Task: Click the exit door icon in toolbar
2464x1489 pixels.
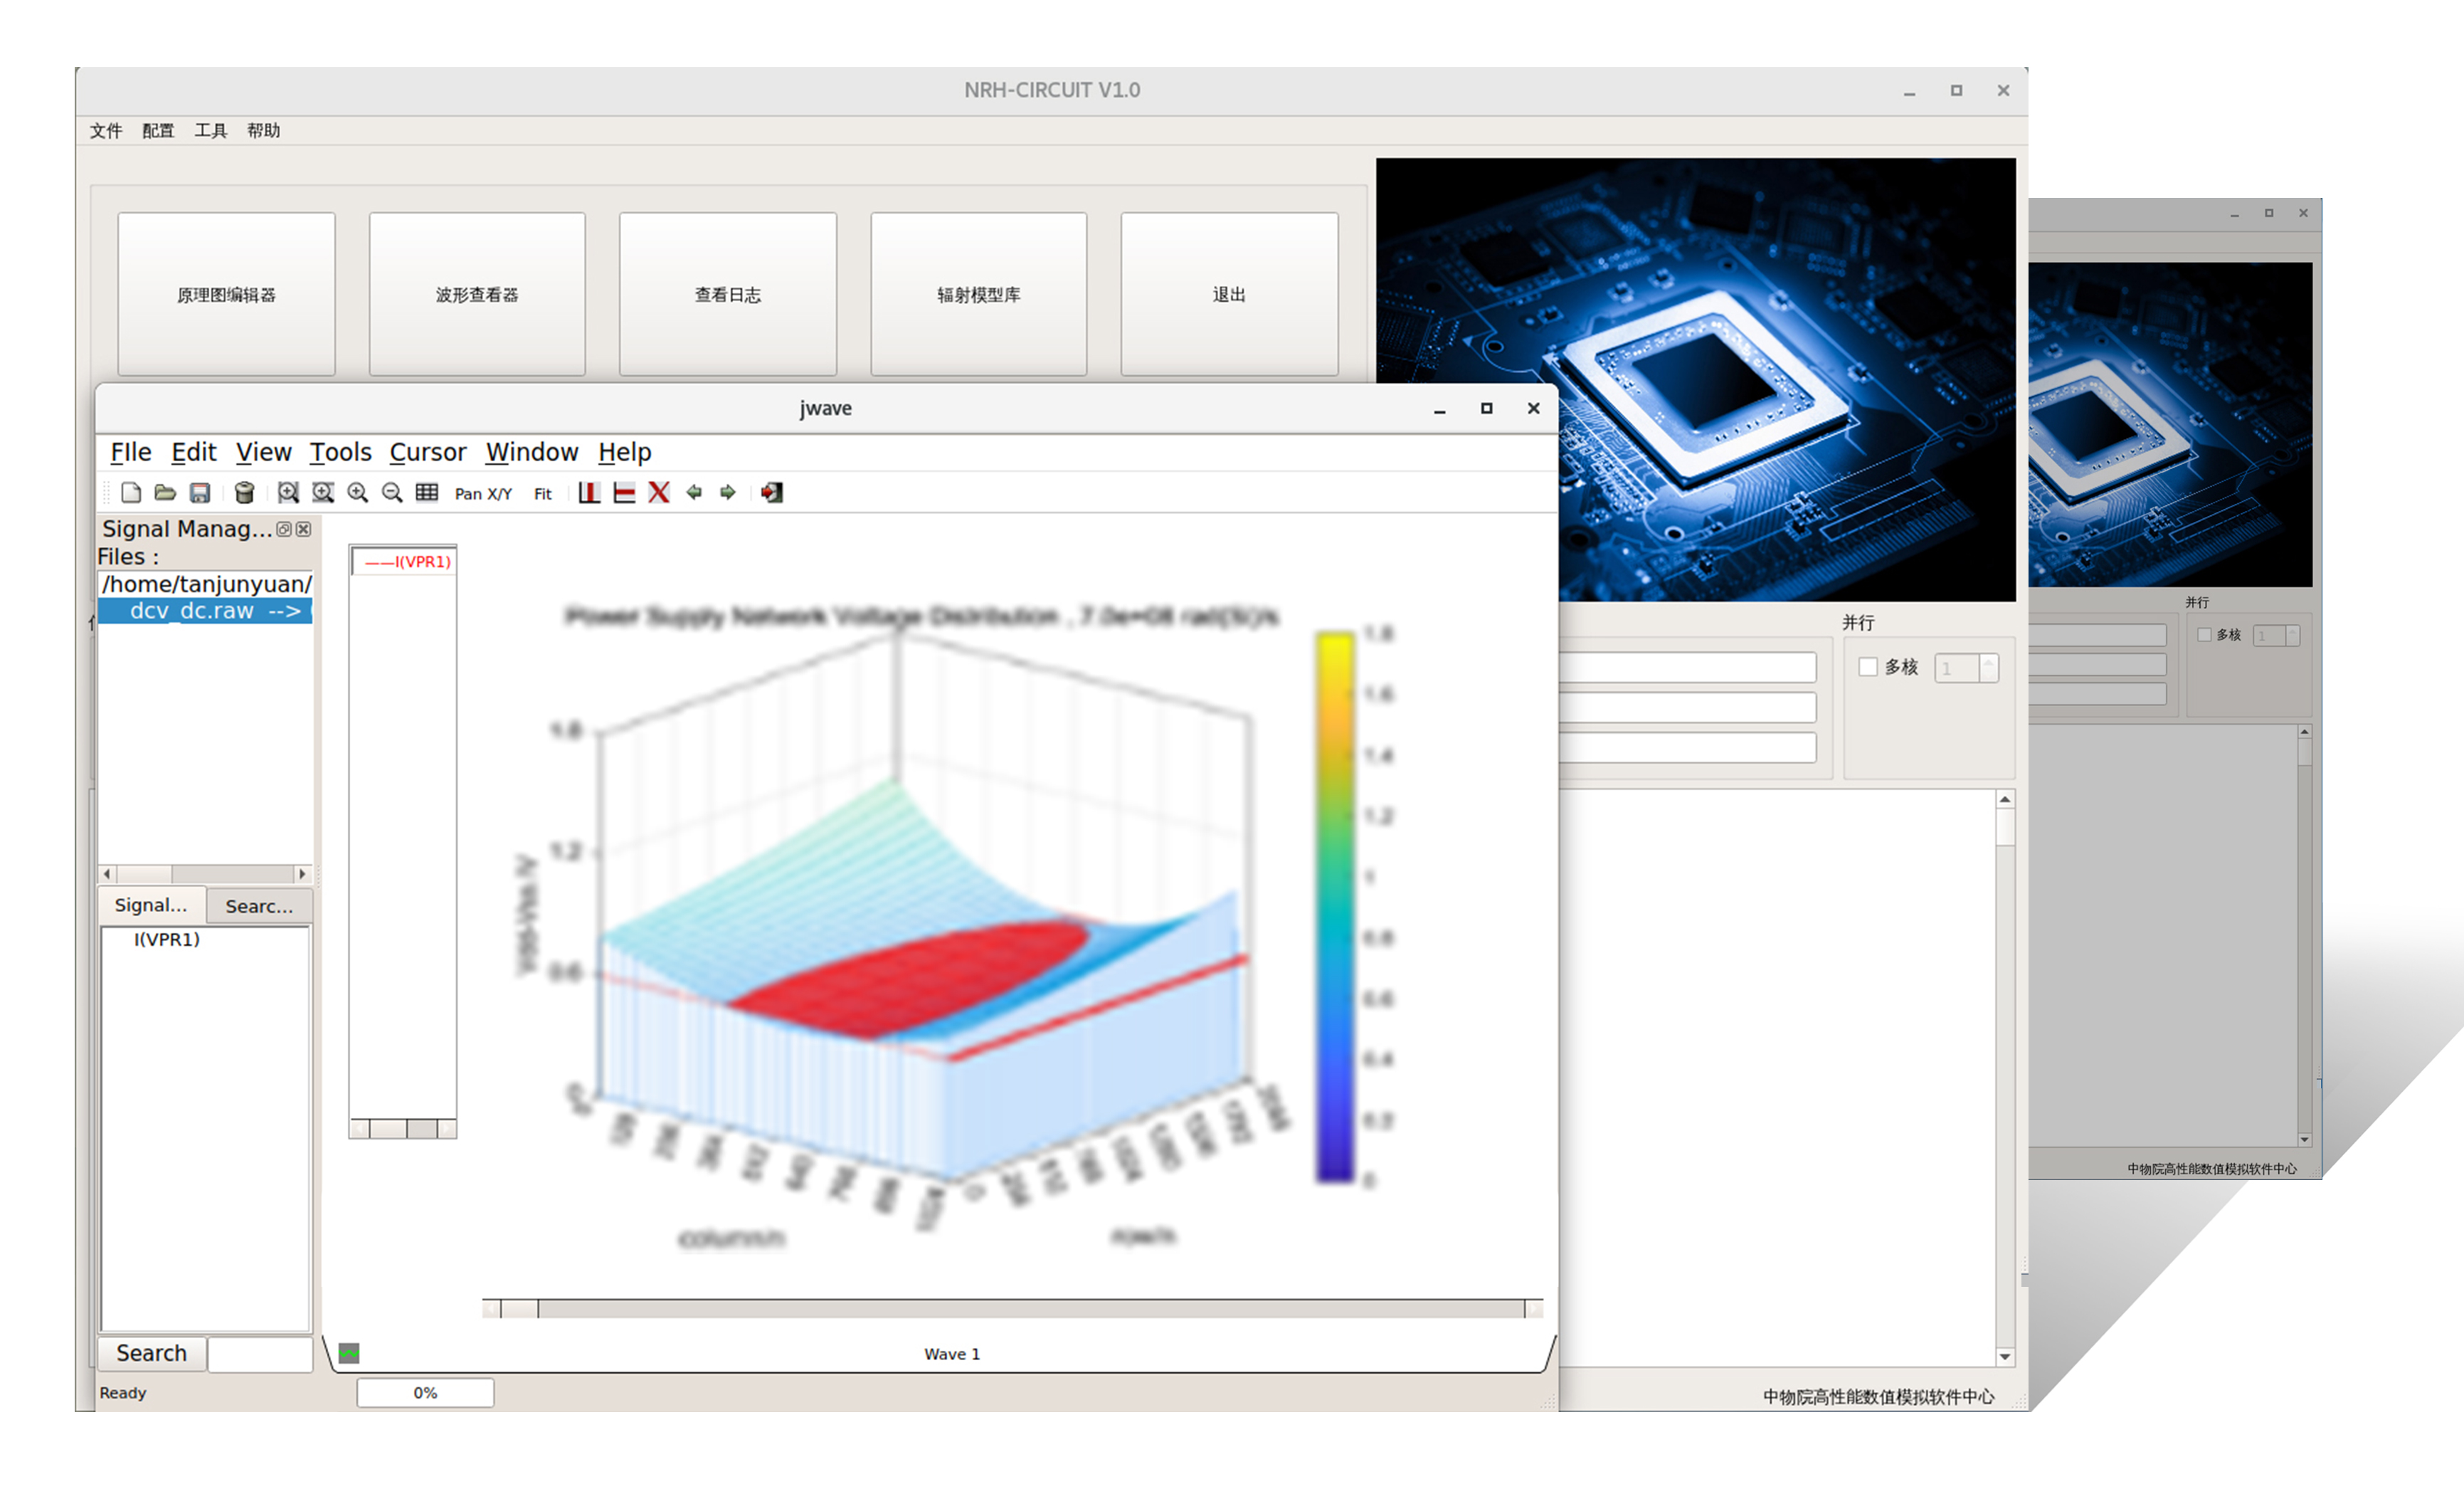Action: click(771, 492)
